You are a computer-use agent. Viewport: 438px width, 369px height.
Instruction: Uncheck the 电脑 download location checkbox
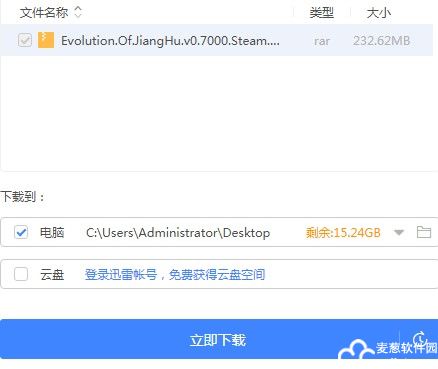click(21, 232)
